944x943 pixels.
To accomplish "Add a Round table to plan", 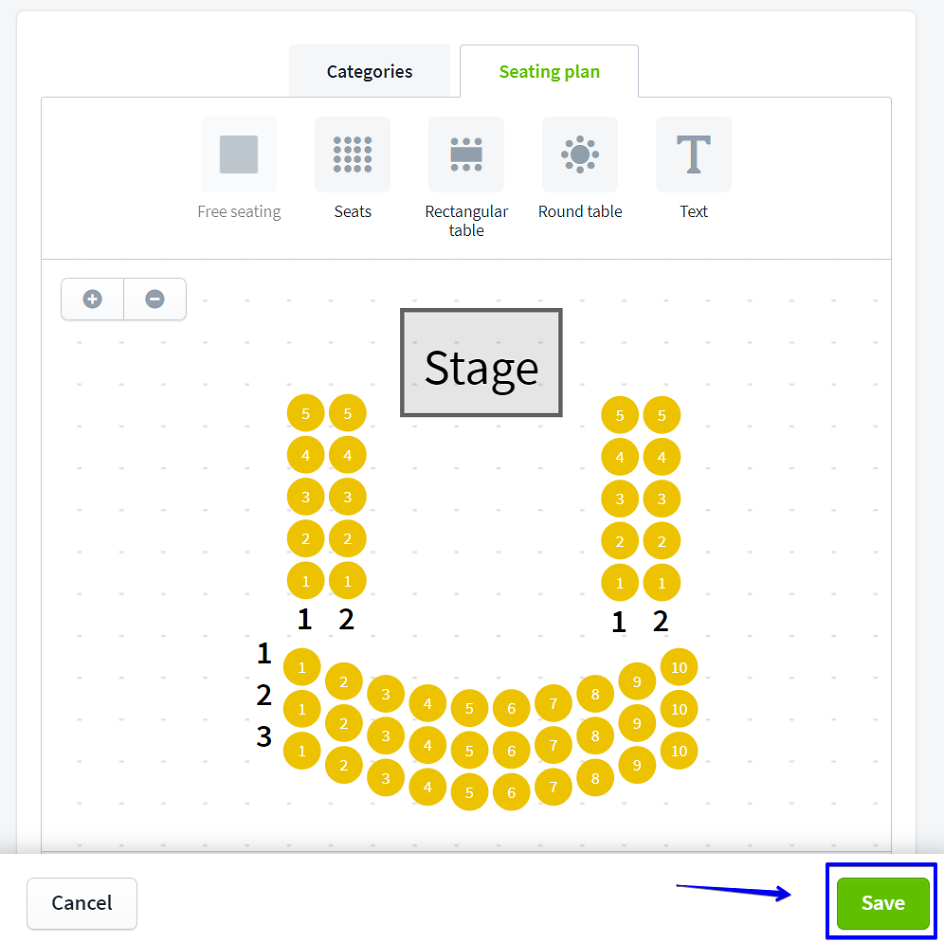I will click(x=580, y=155).
